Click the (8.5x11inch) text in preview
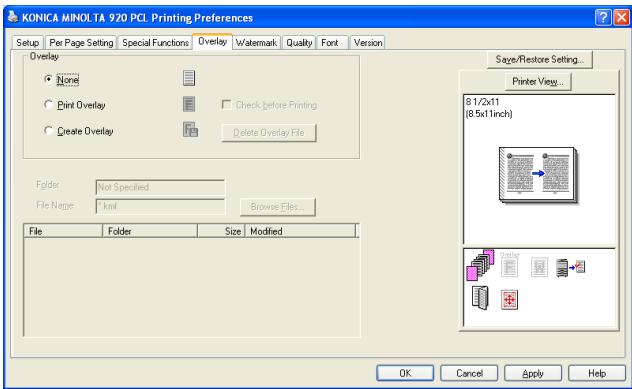This screenshot has width=632, height=389. pyautogui.click(x=489, y=114)
